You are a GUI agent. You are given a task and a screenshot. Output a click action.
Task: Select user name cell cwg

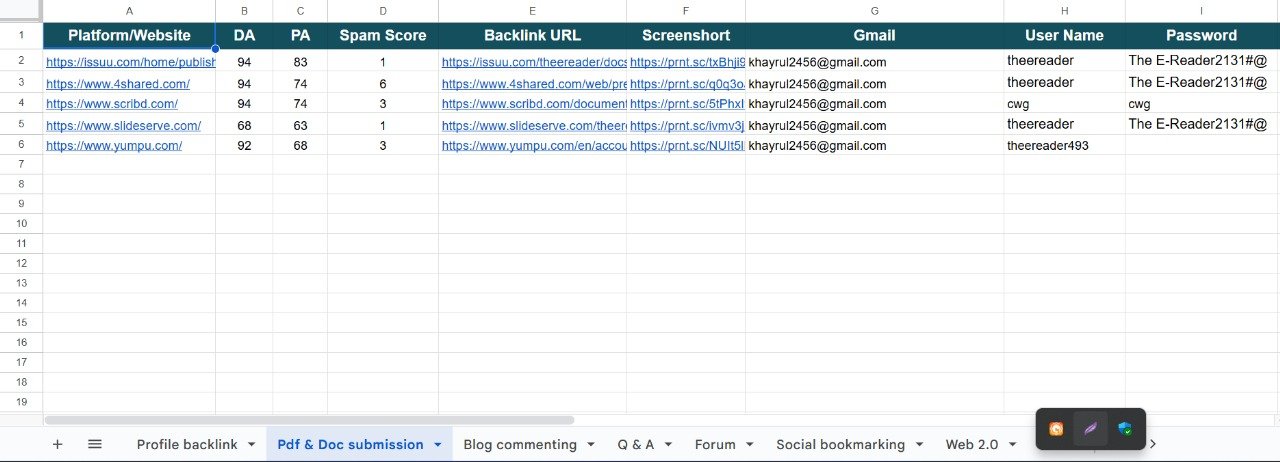coord(1065,103)
